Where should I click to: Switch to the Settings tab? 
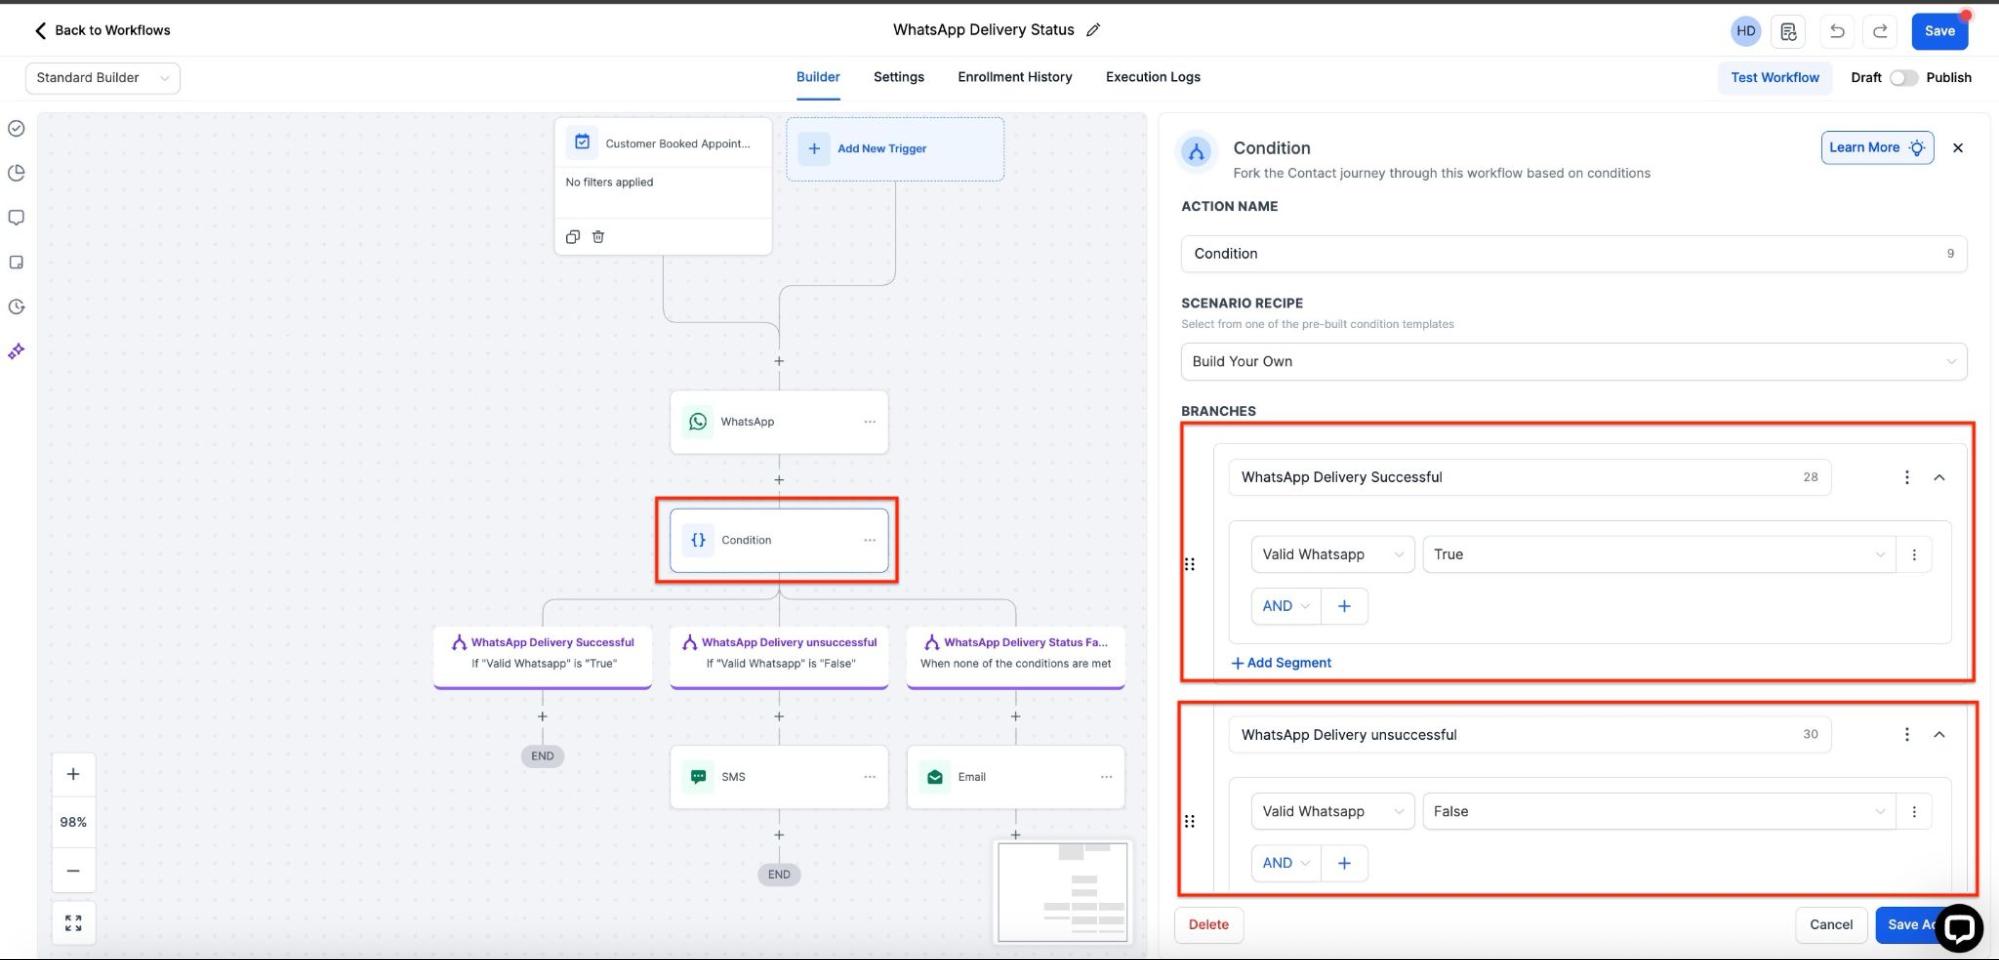[898, 77]
